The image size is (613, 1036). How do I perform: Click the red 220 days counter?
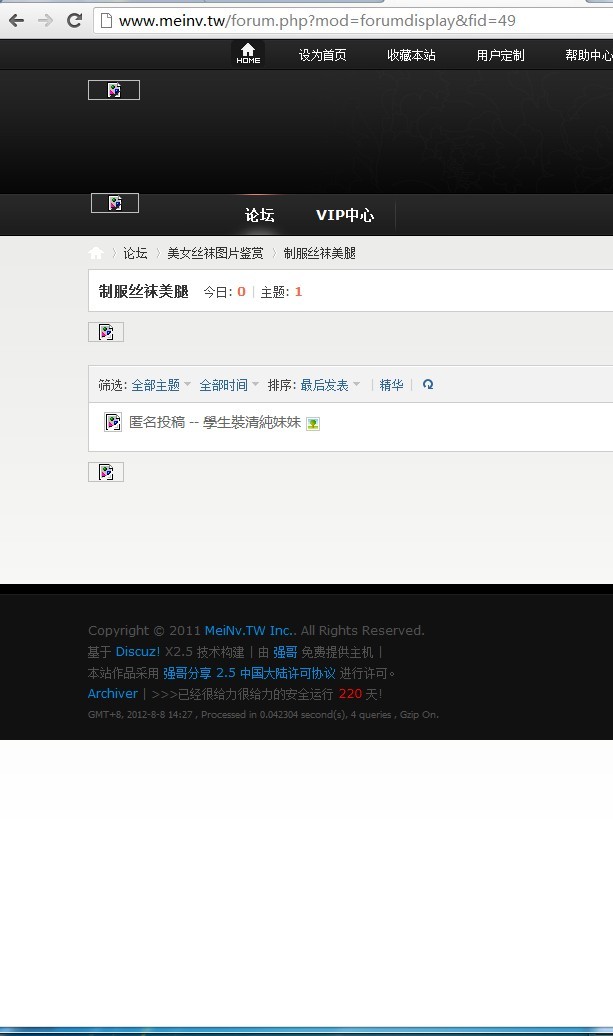350,694
